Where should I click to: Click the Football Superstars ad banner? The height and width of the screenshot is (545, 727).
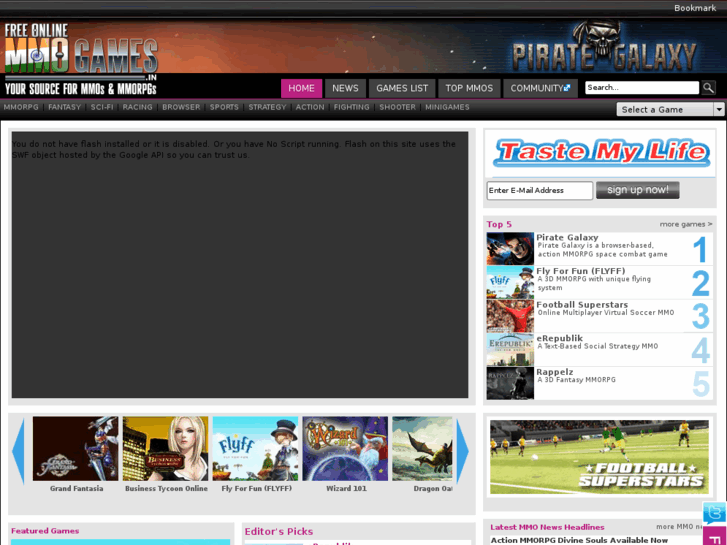(x=599, y=457)
